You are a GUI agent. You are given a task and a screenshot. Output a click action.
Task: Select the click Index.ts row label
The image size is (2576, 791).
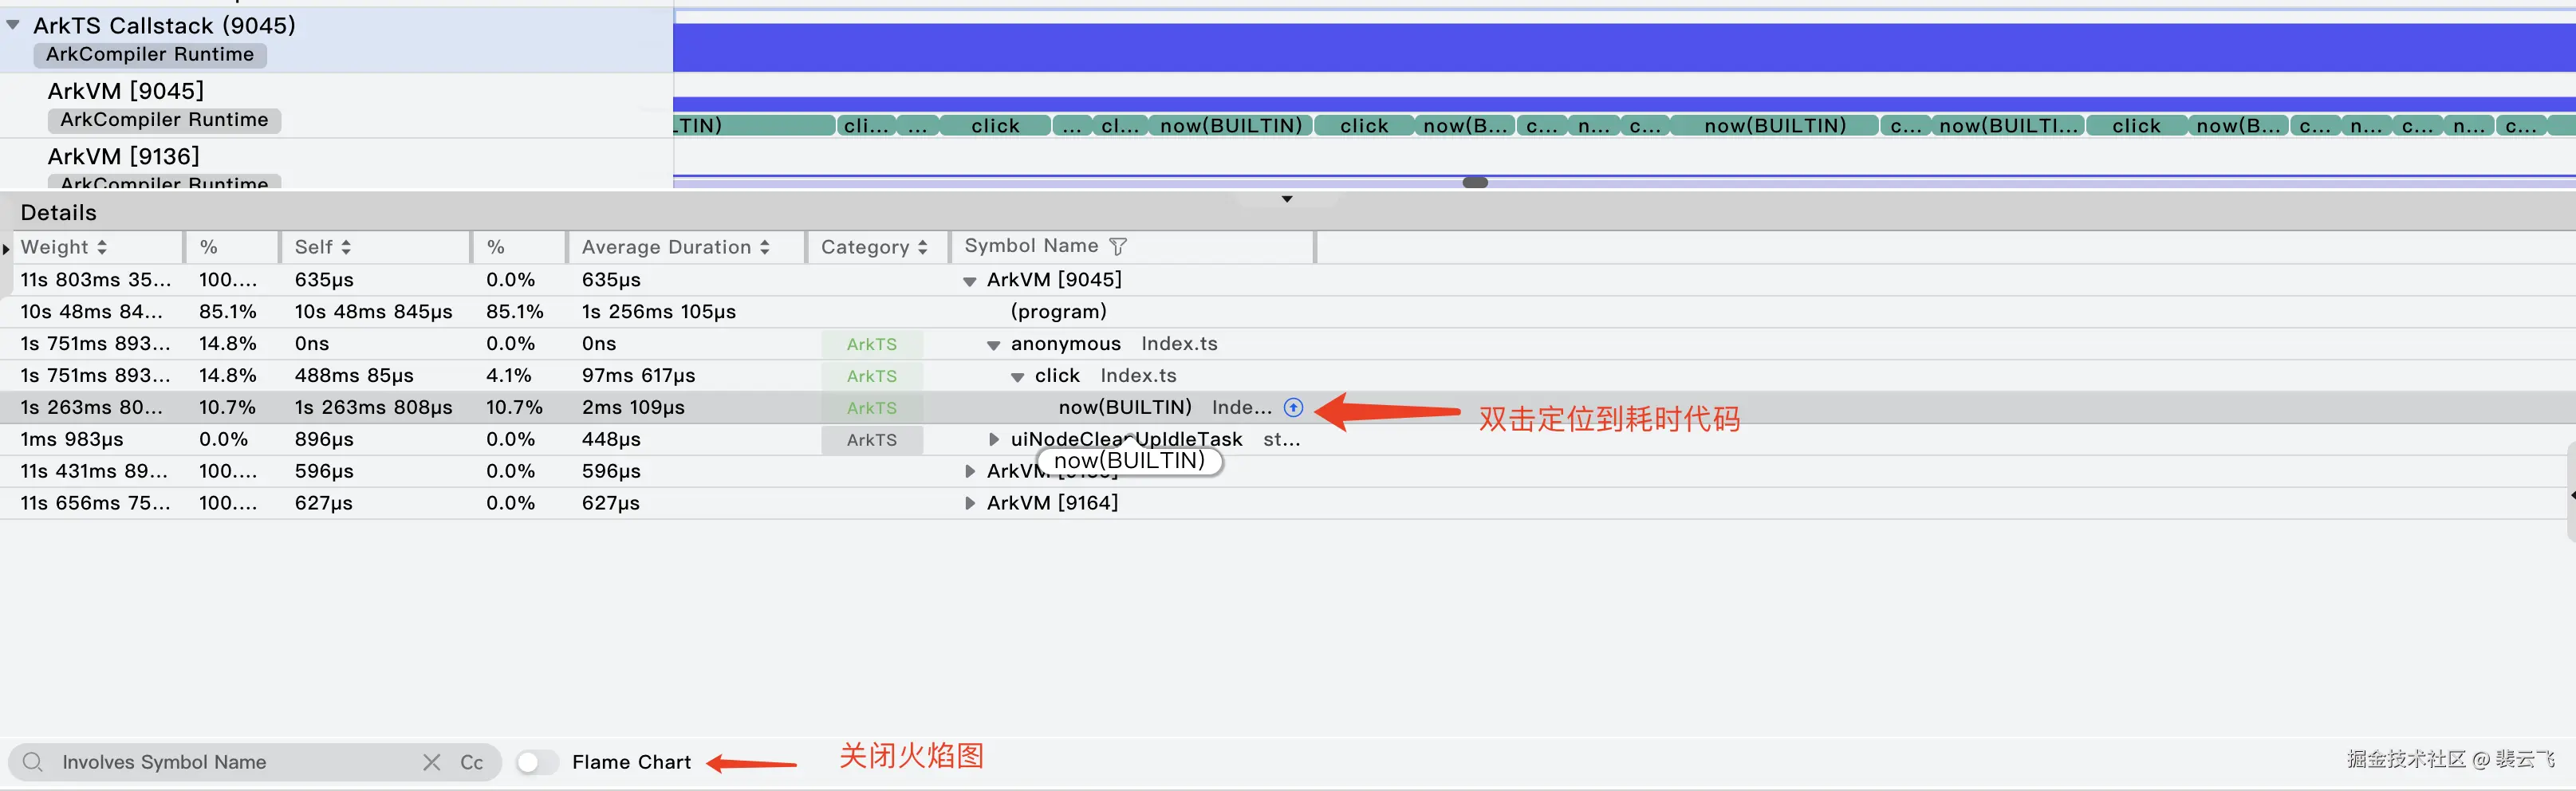[x=1105, y=375]
